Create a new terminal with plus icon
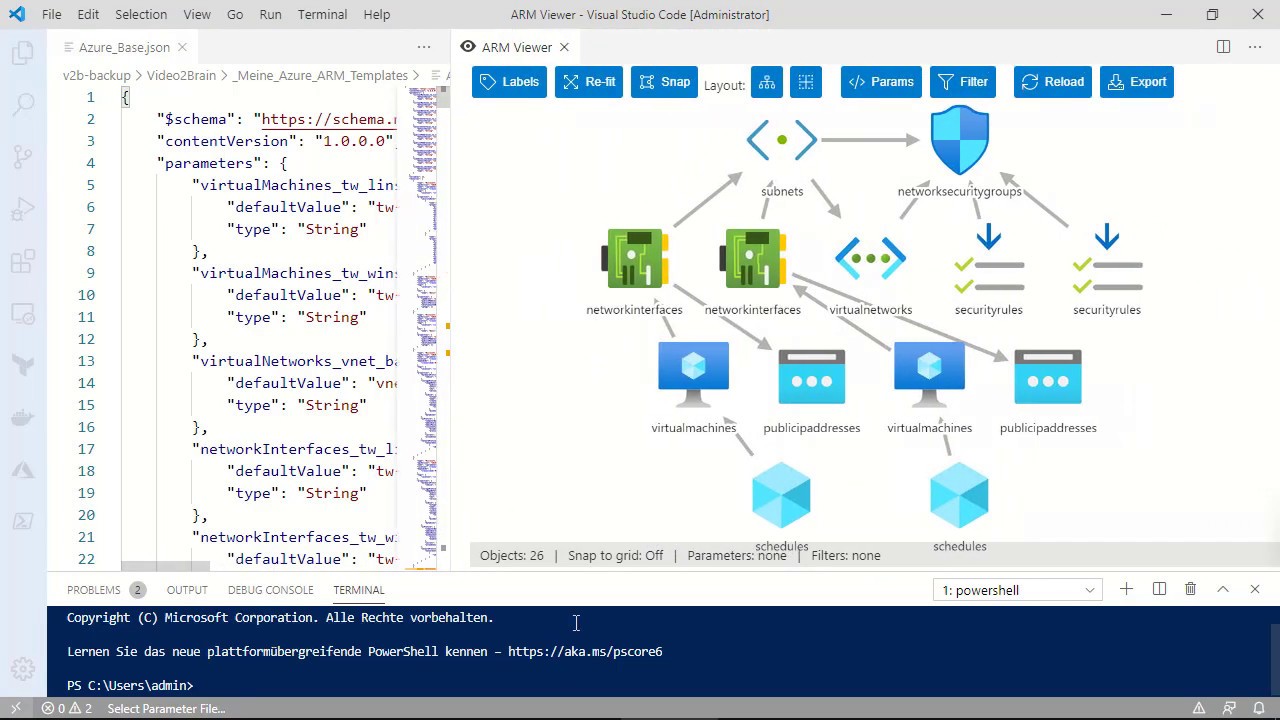Screen dimensions: 1280x720 (1126, 589)
